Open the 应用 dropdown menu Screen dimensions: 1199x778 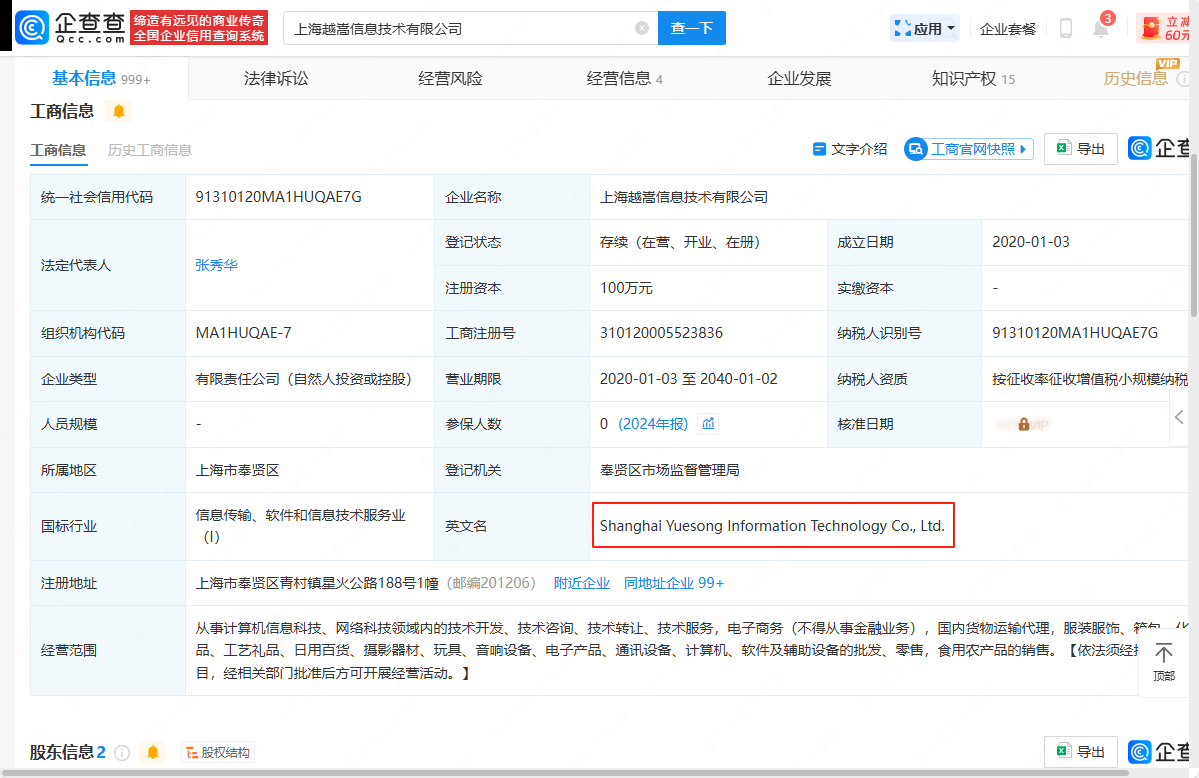click(x=925, y=29)
